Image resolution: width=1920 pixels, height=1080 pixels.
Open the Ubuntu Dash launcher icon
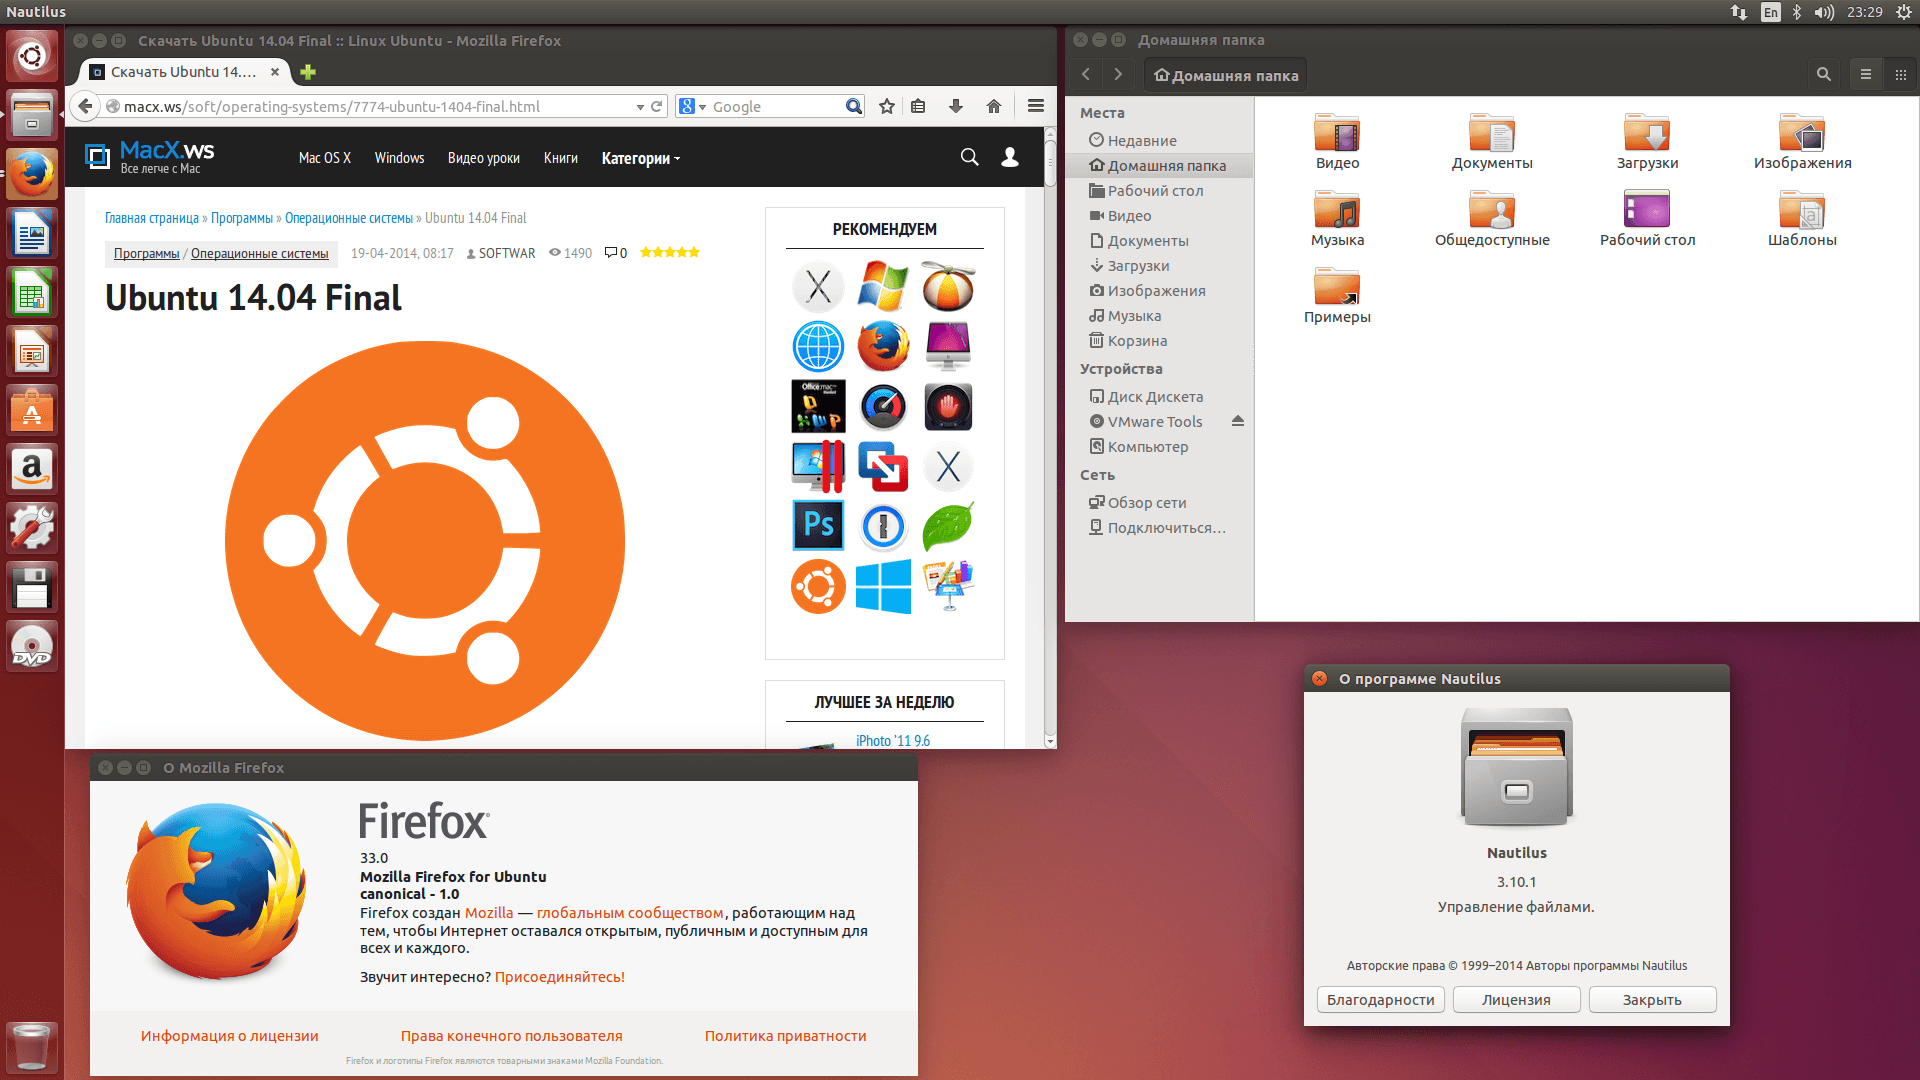point(32,56)
